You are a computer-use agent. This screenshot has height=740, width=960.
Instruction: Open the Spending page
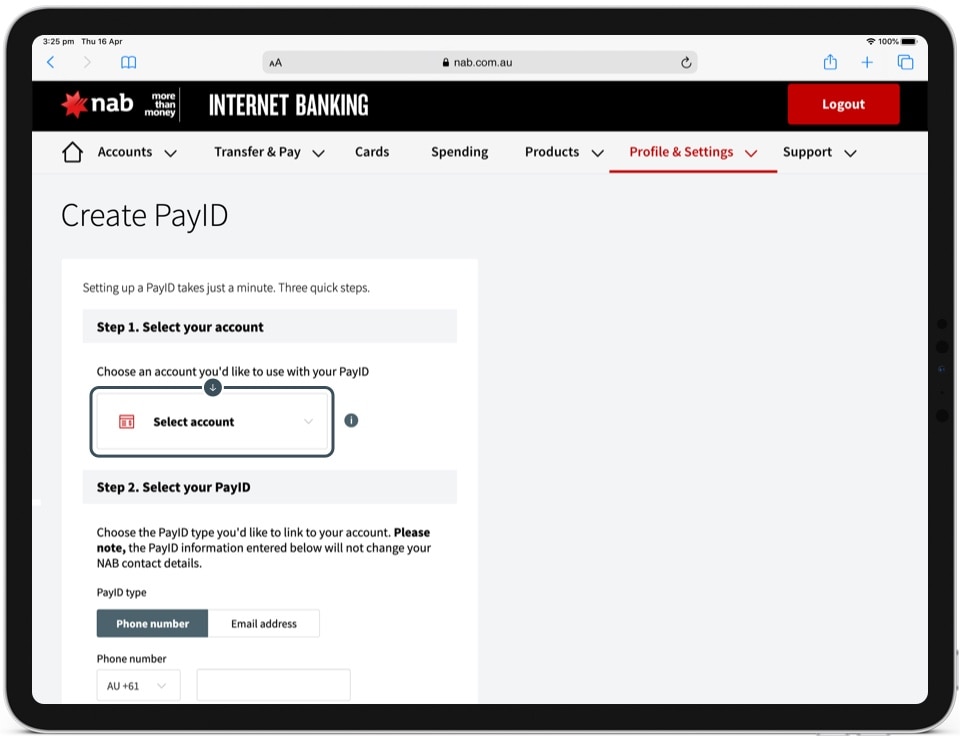click(459, 153)
